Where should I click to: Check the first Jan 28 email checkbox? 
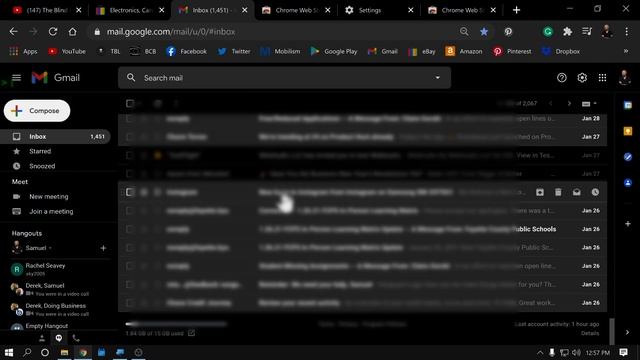coord(129,118)
